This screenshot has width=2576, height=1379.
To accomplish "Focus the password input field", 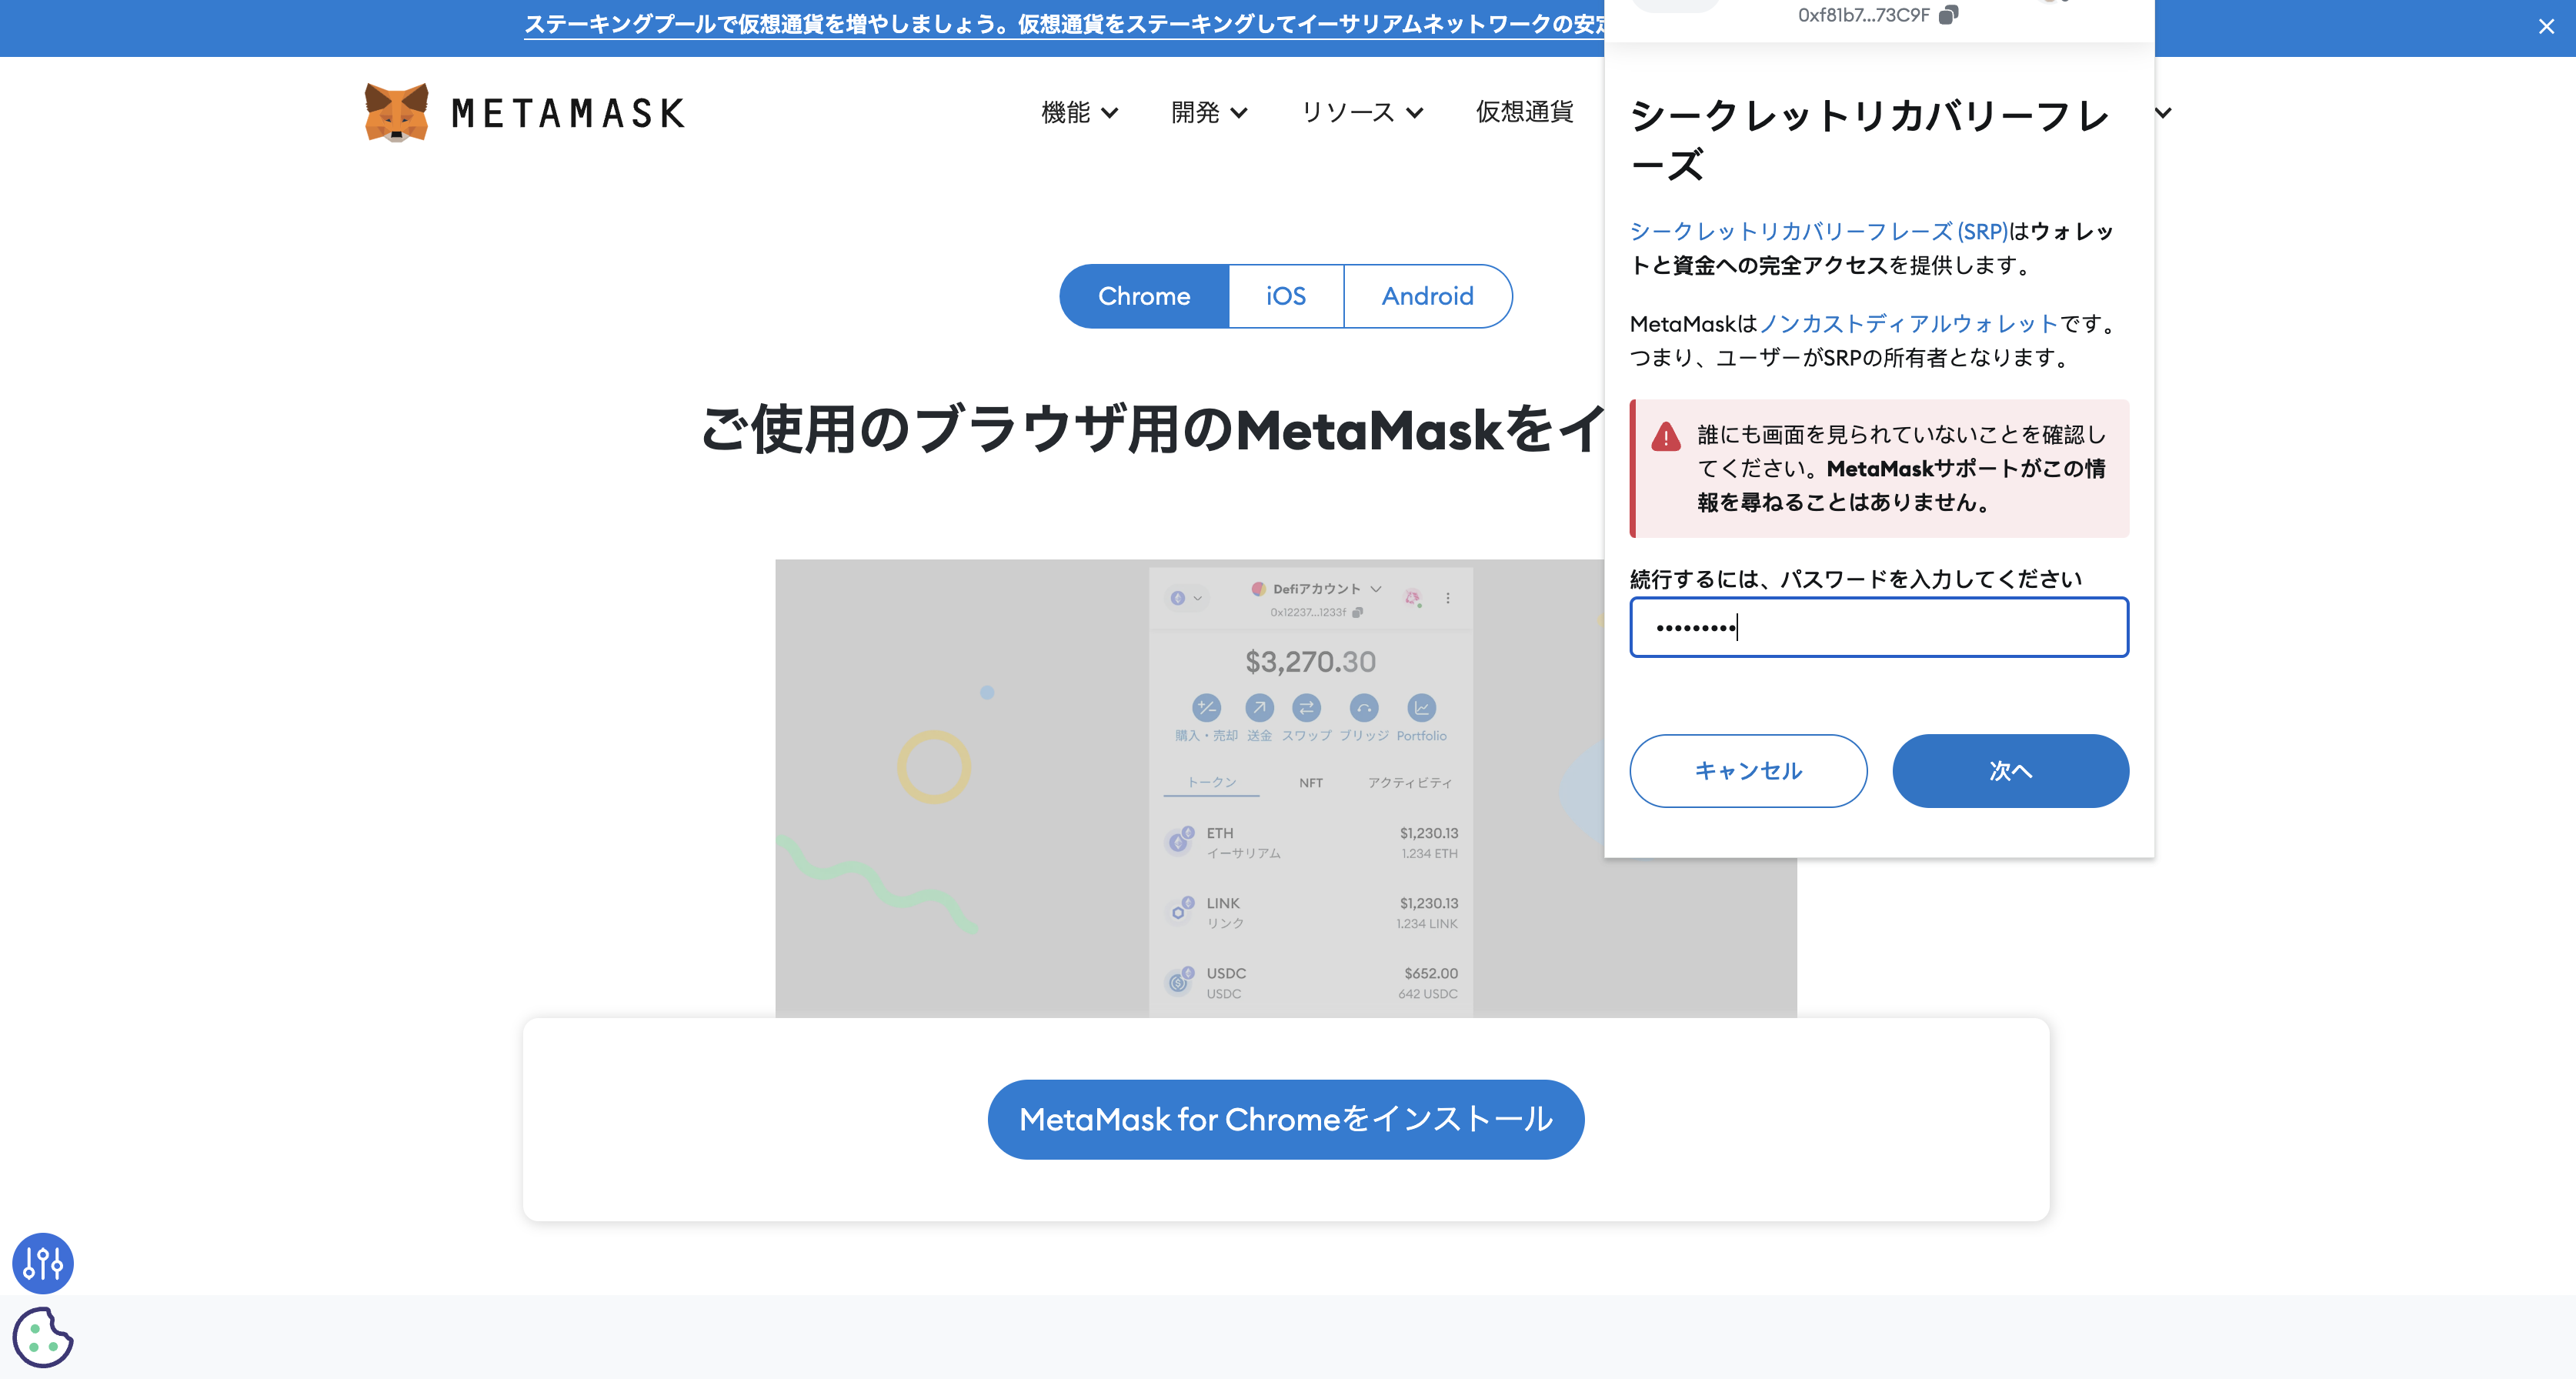I will coord(1879,627).
